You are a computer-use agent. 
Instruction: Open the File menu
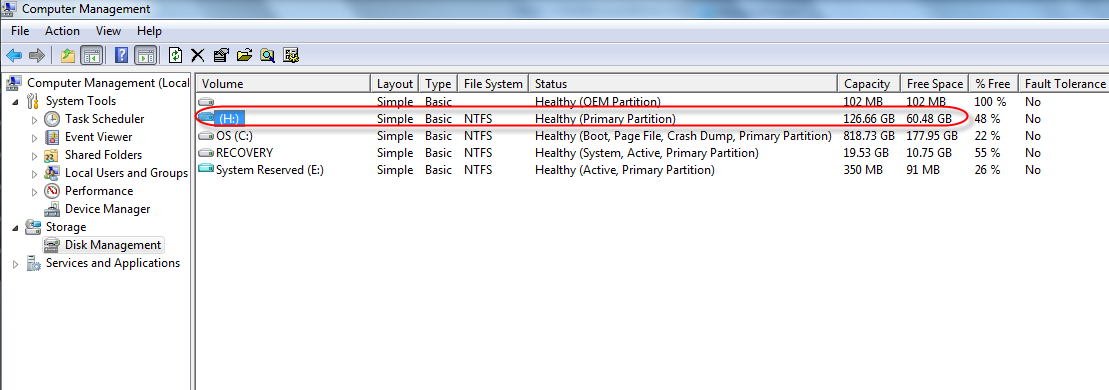20,31
